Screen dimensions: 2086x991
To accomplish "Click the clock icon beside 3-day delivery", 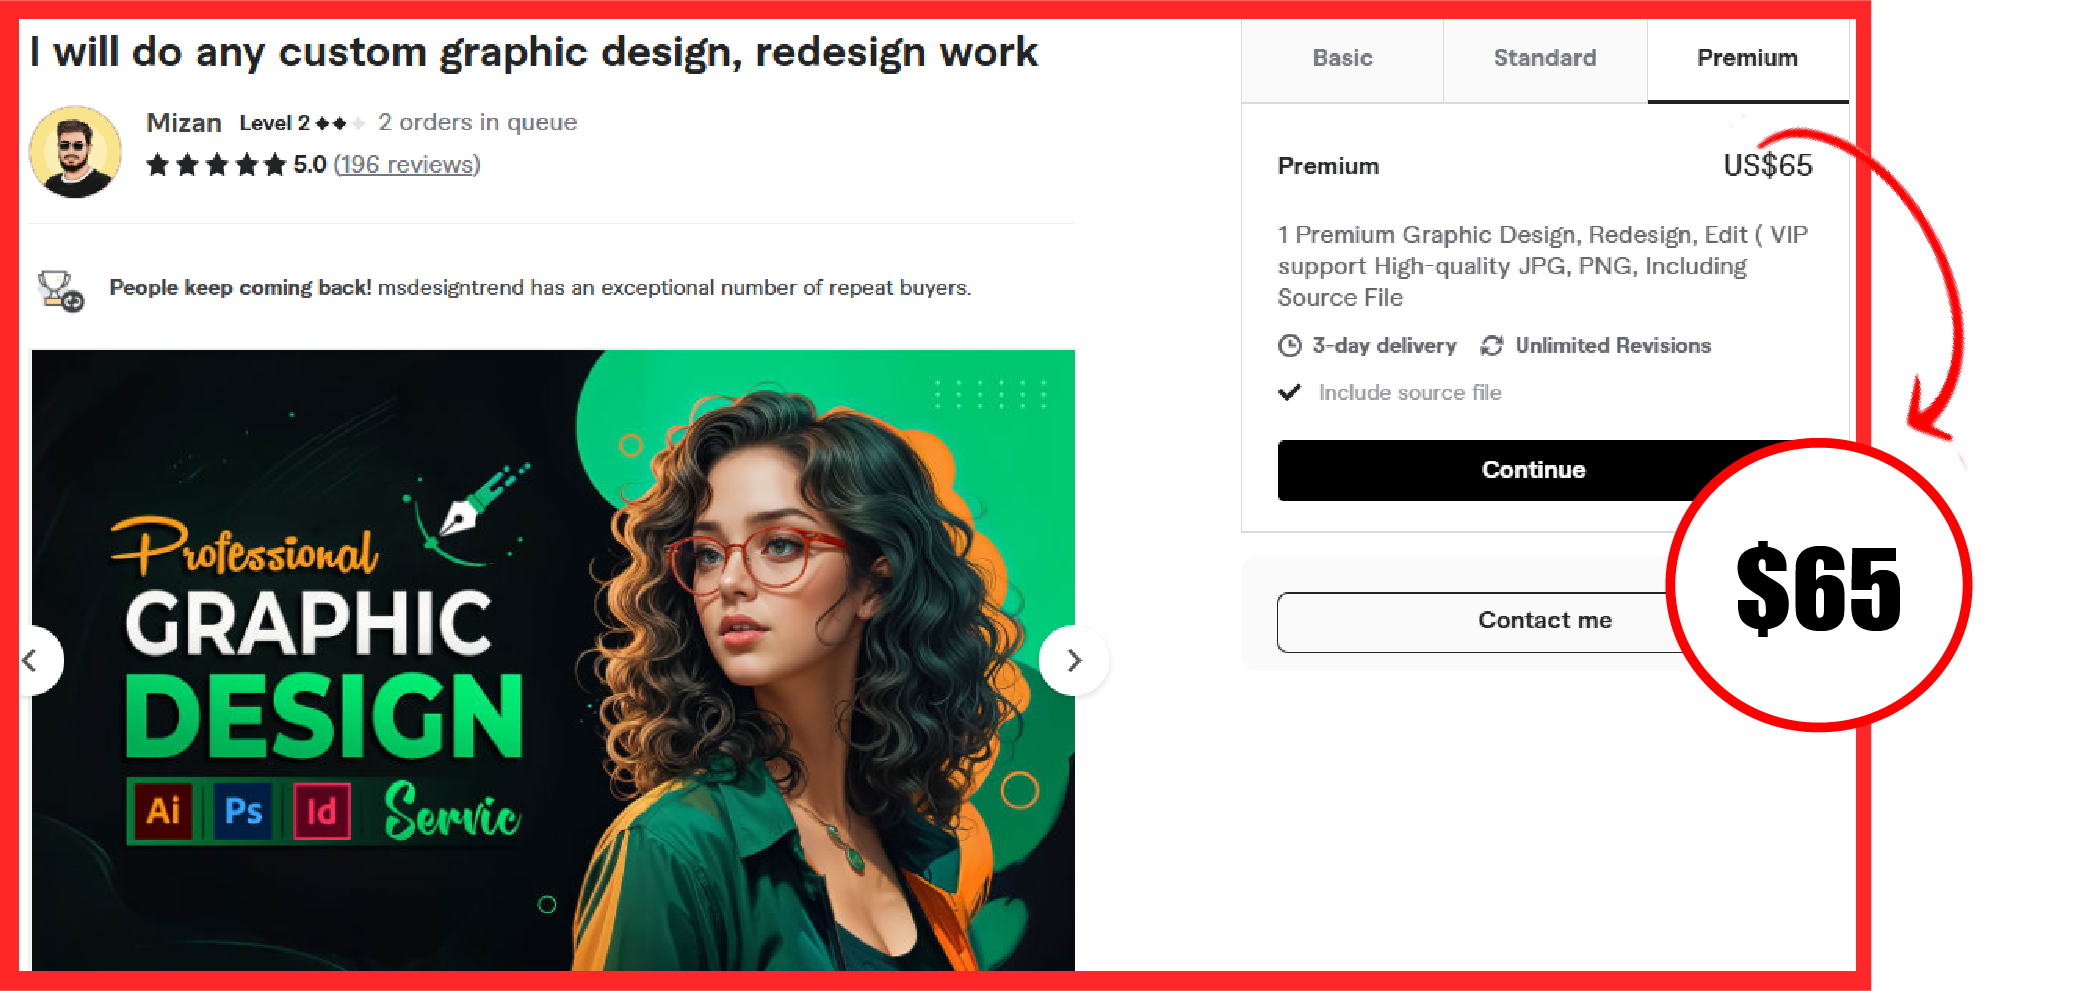I will coord(1290,346).
